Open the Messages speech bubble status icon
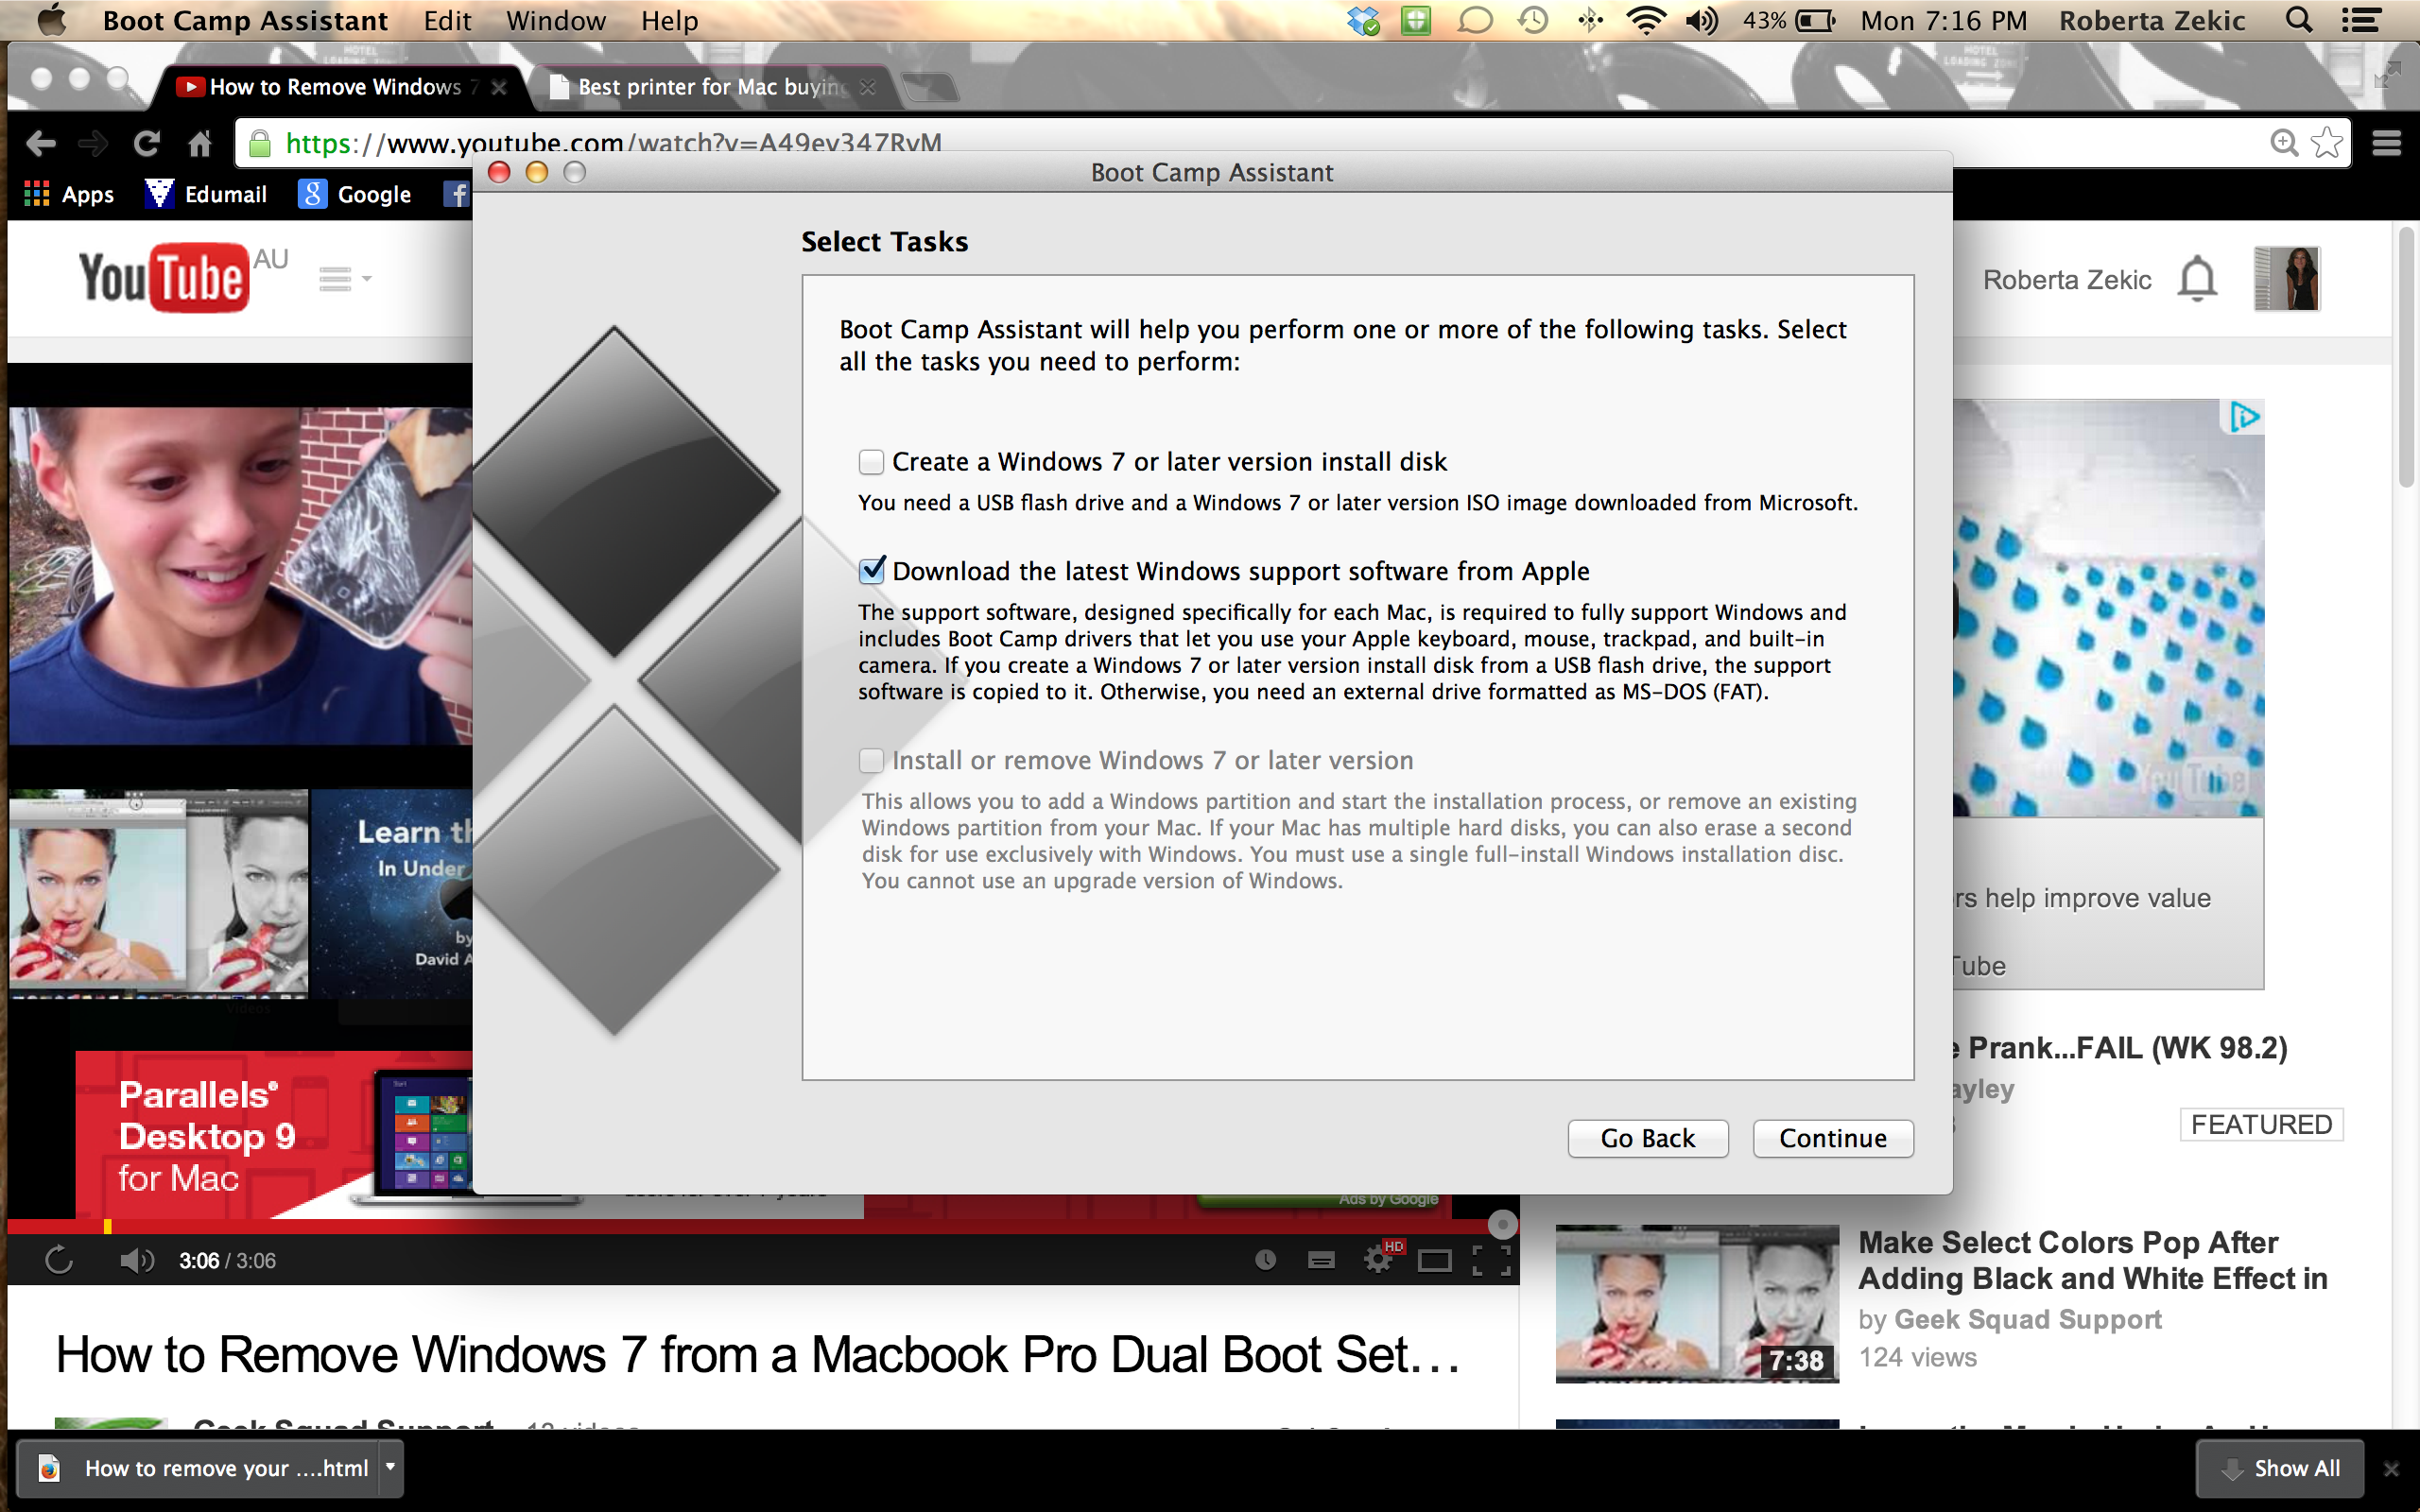This screenshot has height=1512, width=2420. (1474, 20)
